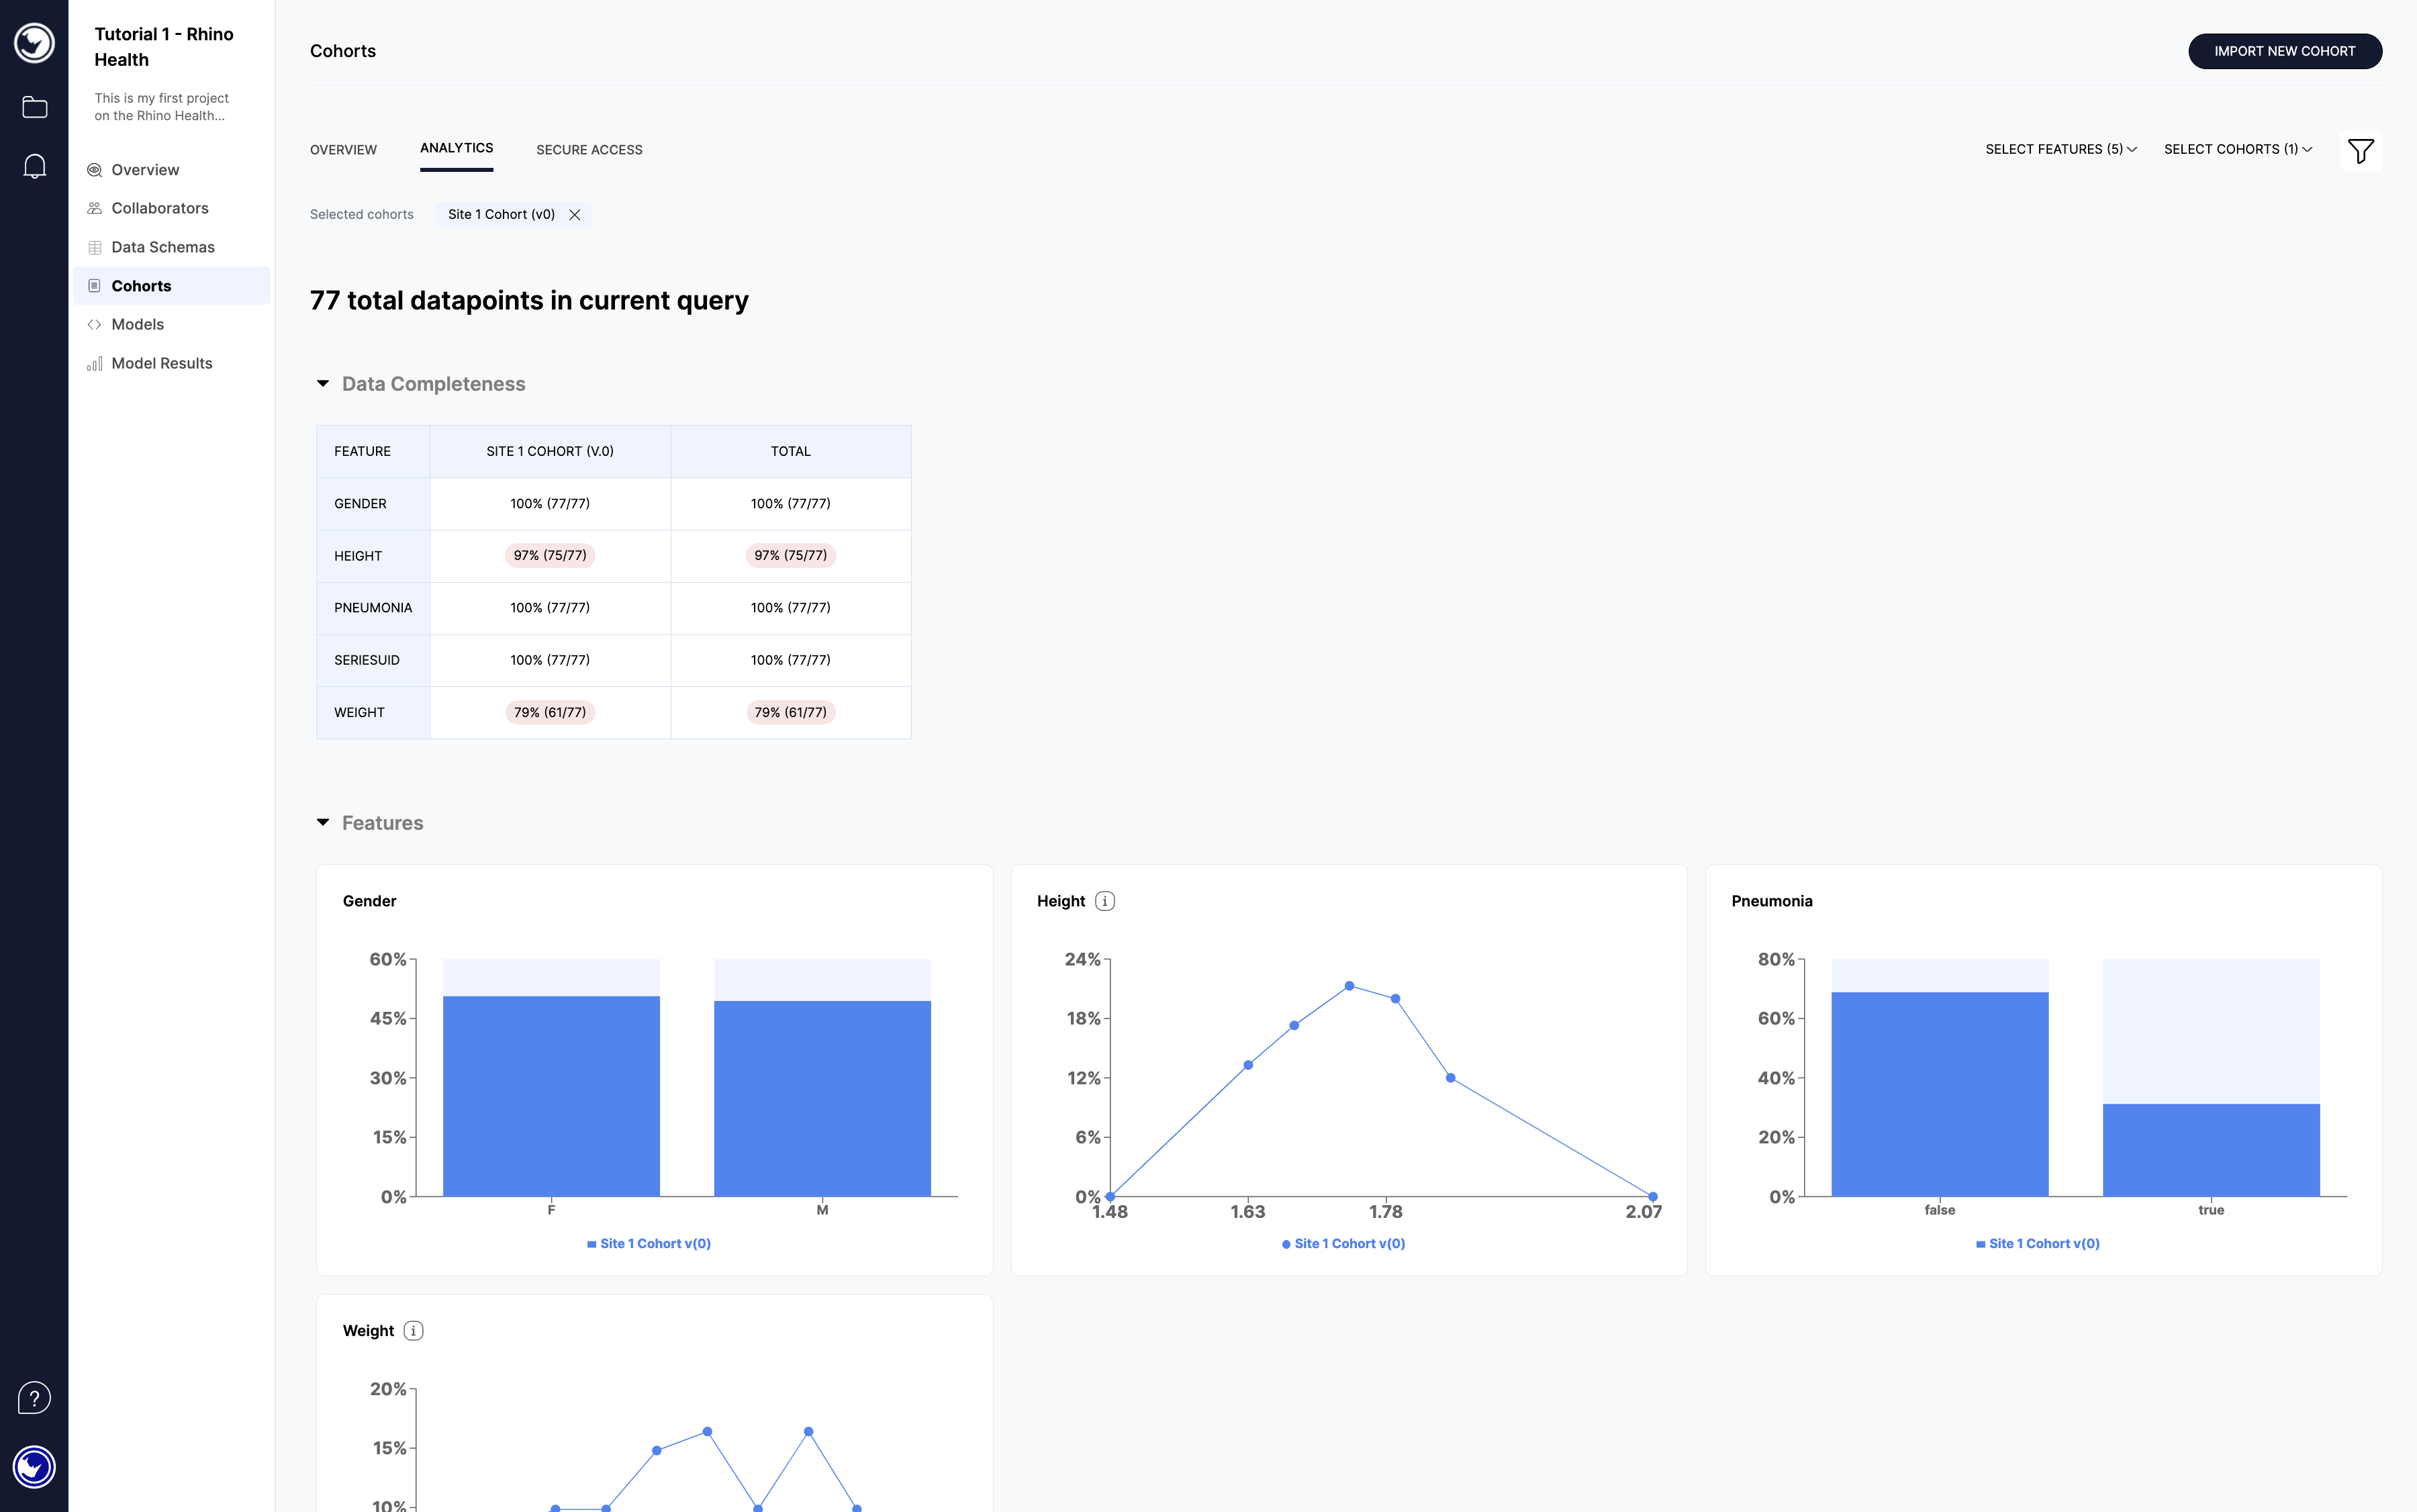The width and height of the screenshot is (2417, 1512).
Task: Click the Import New Cohort button
Action: click(2284, 51)
